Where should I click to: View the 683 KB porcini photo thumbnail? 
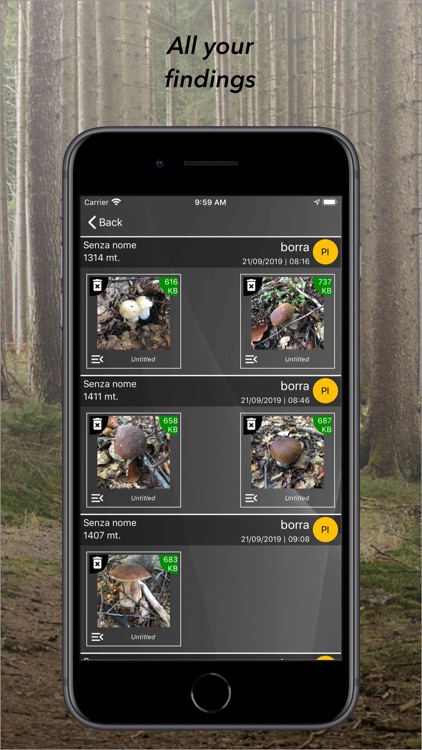(133, 591)
